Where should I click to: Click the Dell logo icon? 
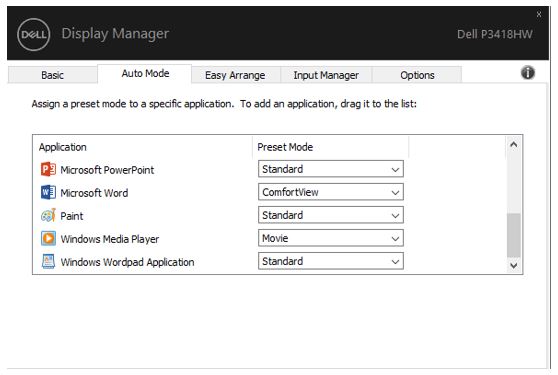[34, 35]
